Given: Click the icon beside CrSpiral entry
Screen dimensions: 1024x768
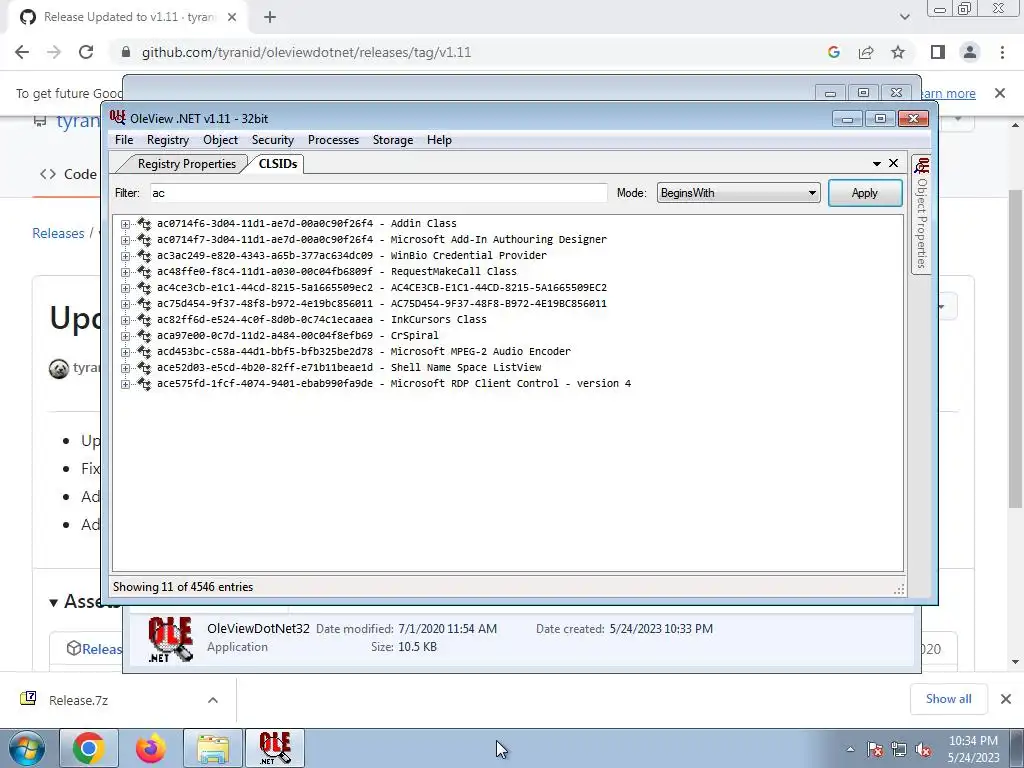Looking at the screenshot, I should [x=144, y=335].
